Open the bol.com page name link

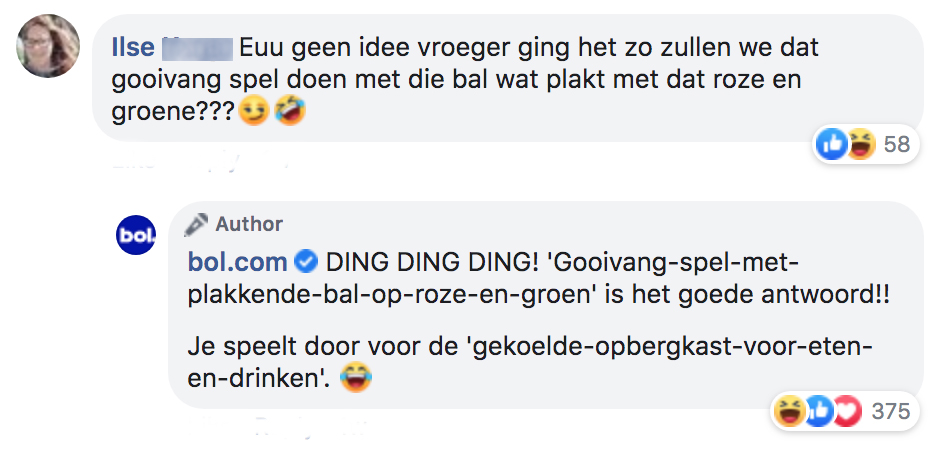click(x=237, y=262)
